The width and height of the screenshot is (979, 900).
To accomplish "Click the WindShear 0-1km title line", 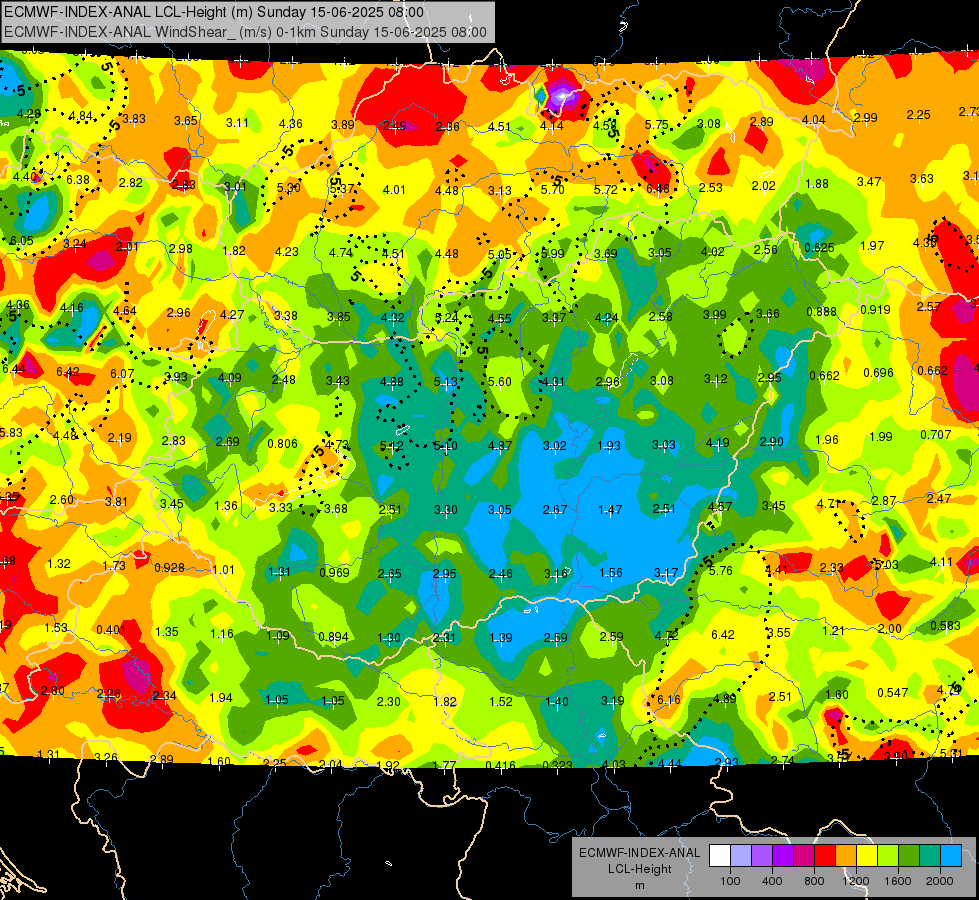I will [x=245, y=32].
